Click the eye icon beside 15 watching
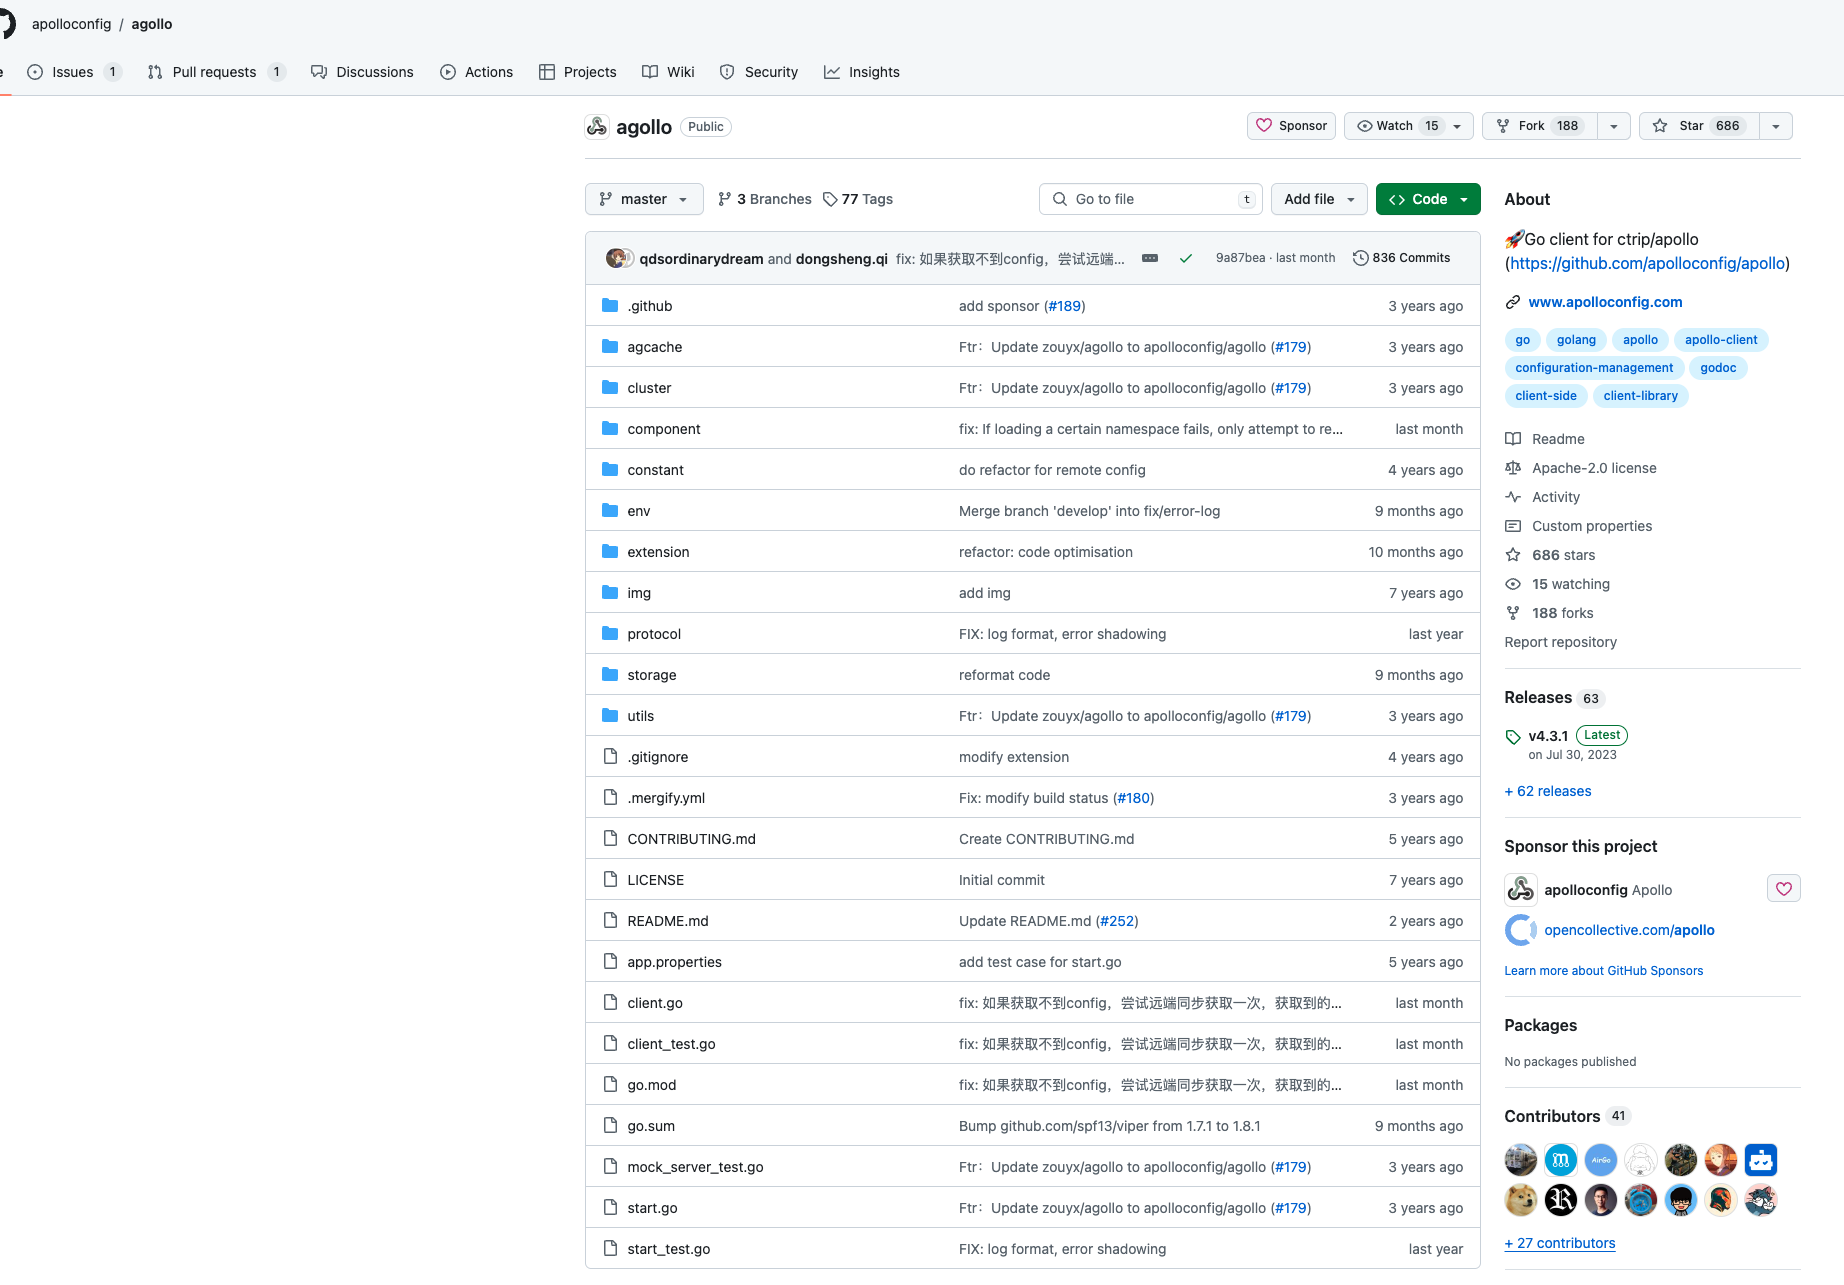Image resolution: width=1844 pixels, height=1285 pixels. pos(1513,583)
